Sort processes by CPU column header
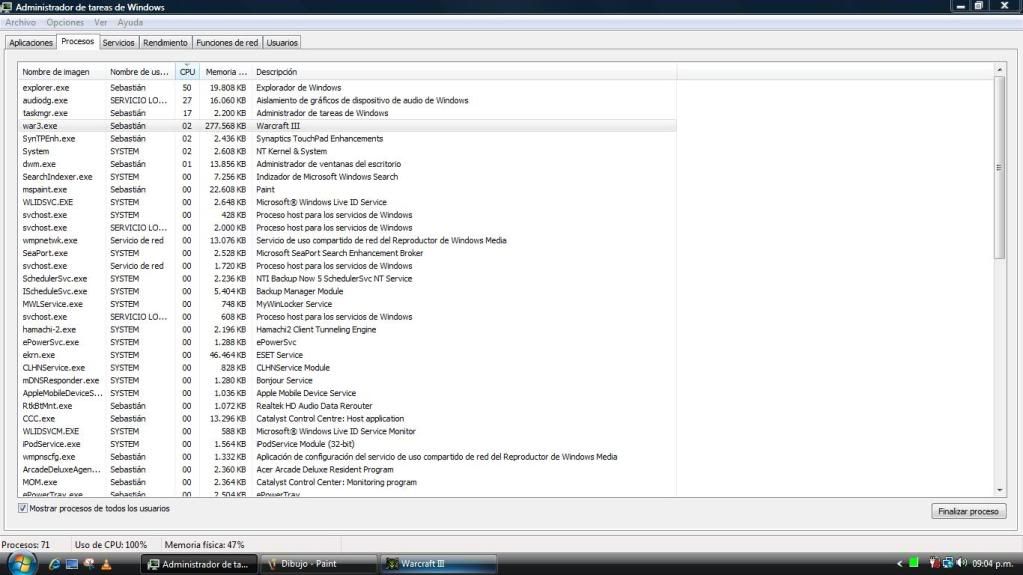Screen dimensions: 1023x575 pyautogui.click(x=187, y=72)
